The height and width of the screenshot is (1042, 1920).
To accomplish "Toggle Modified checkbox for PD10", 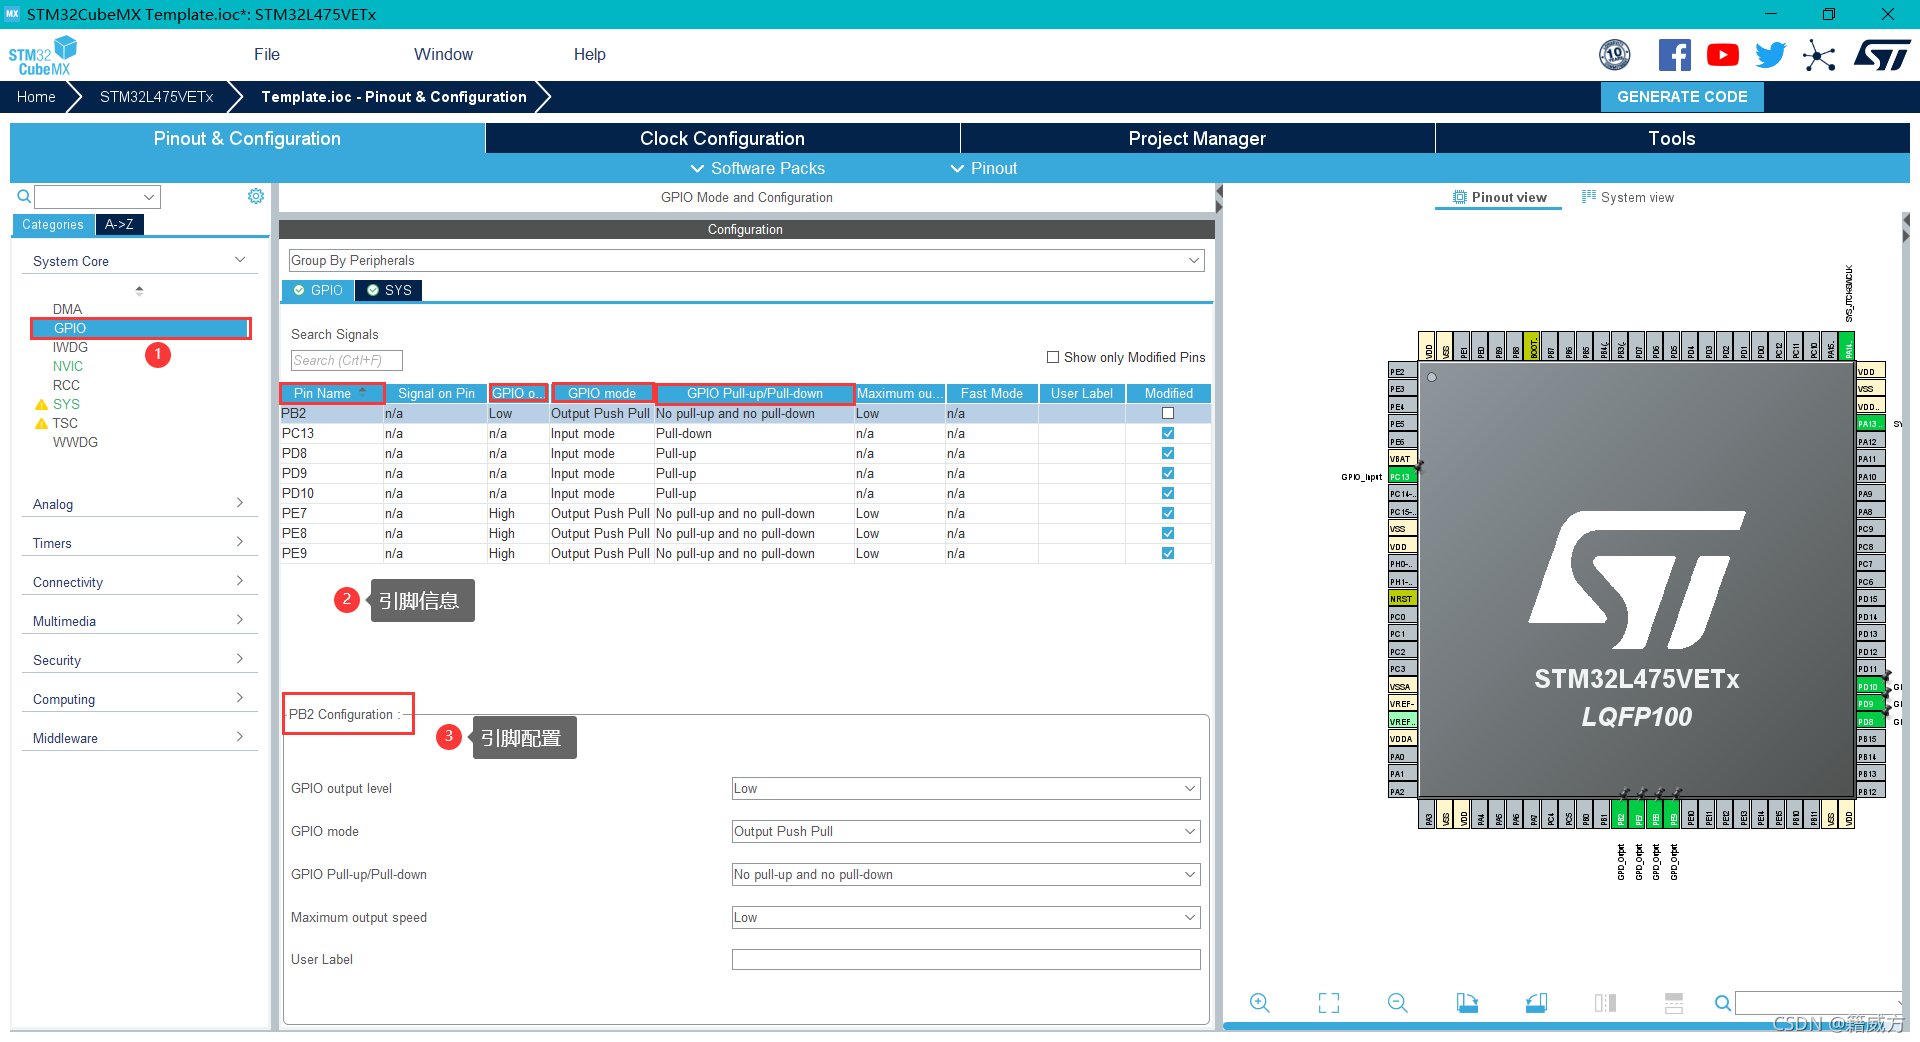I will click(x=1168, y=493).
